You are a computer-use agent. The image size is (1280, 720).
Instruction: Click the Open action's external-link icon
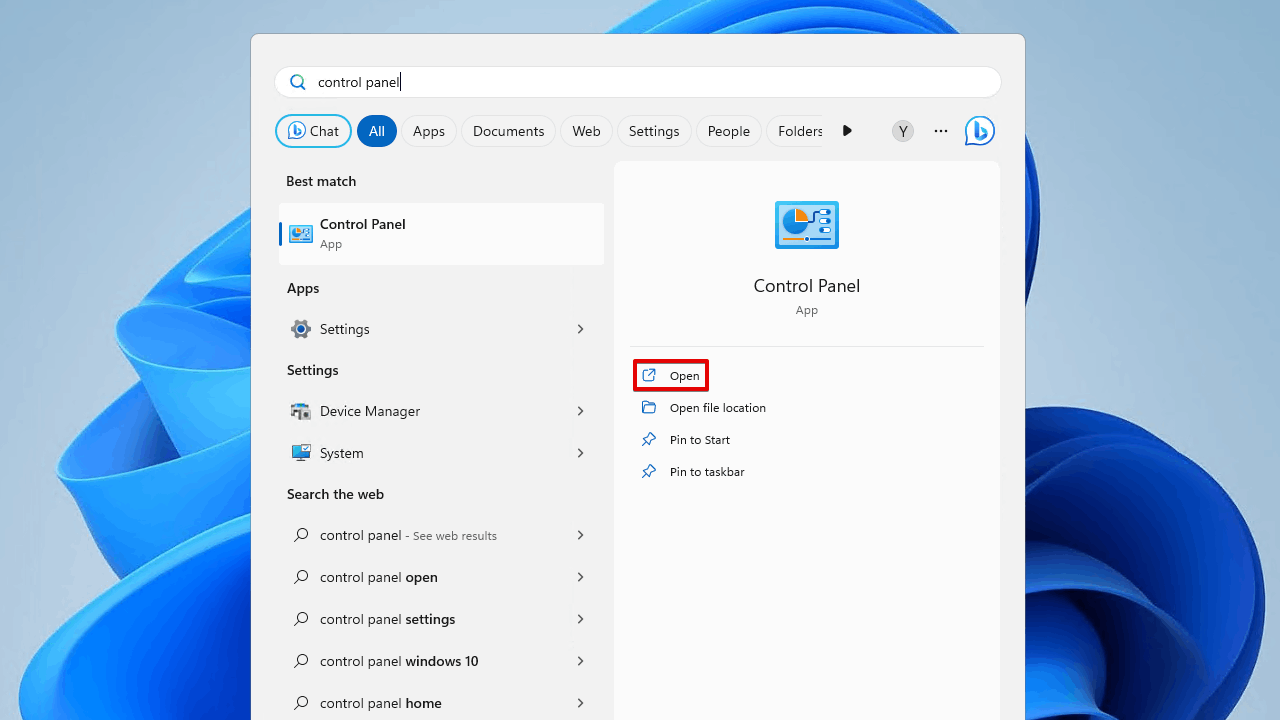tap(649, 375)
